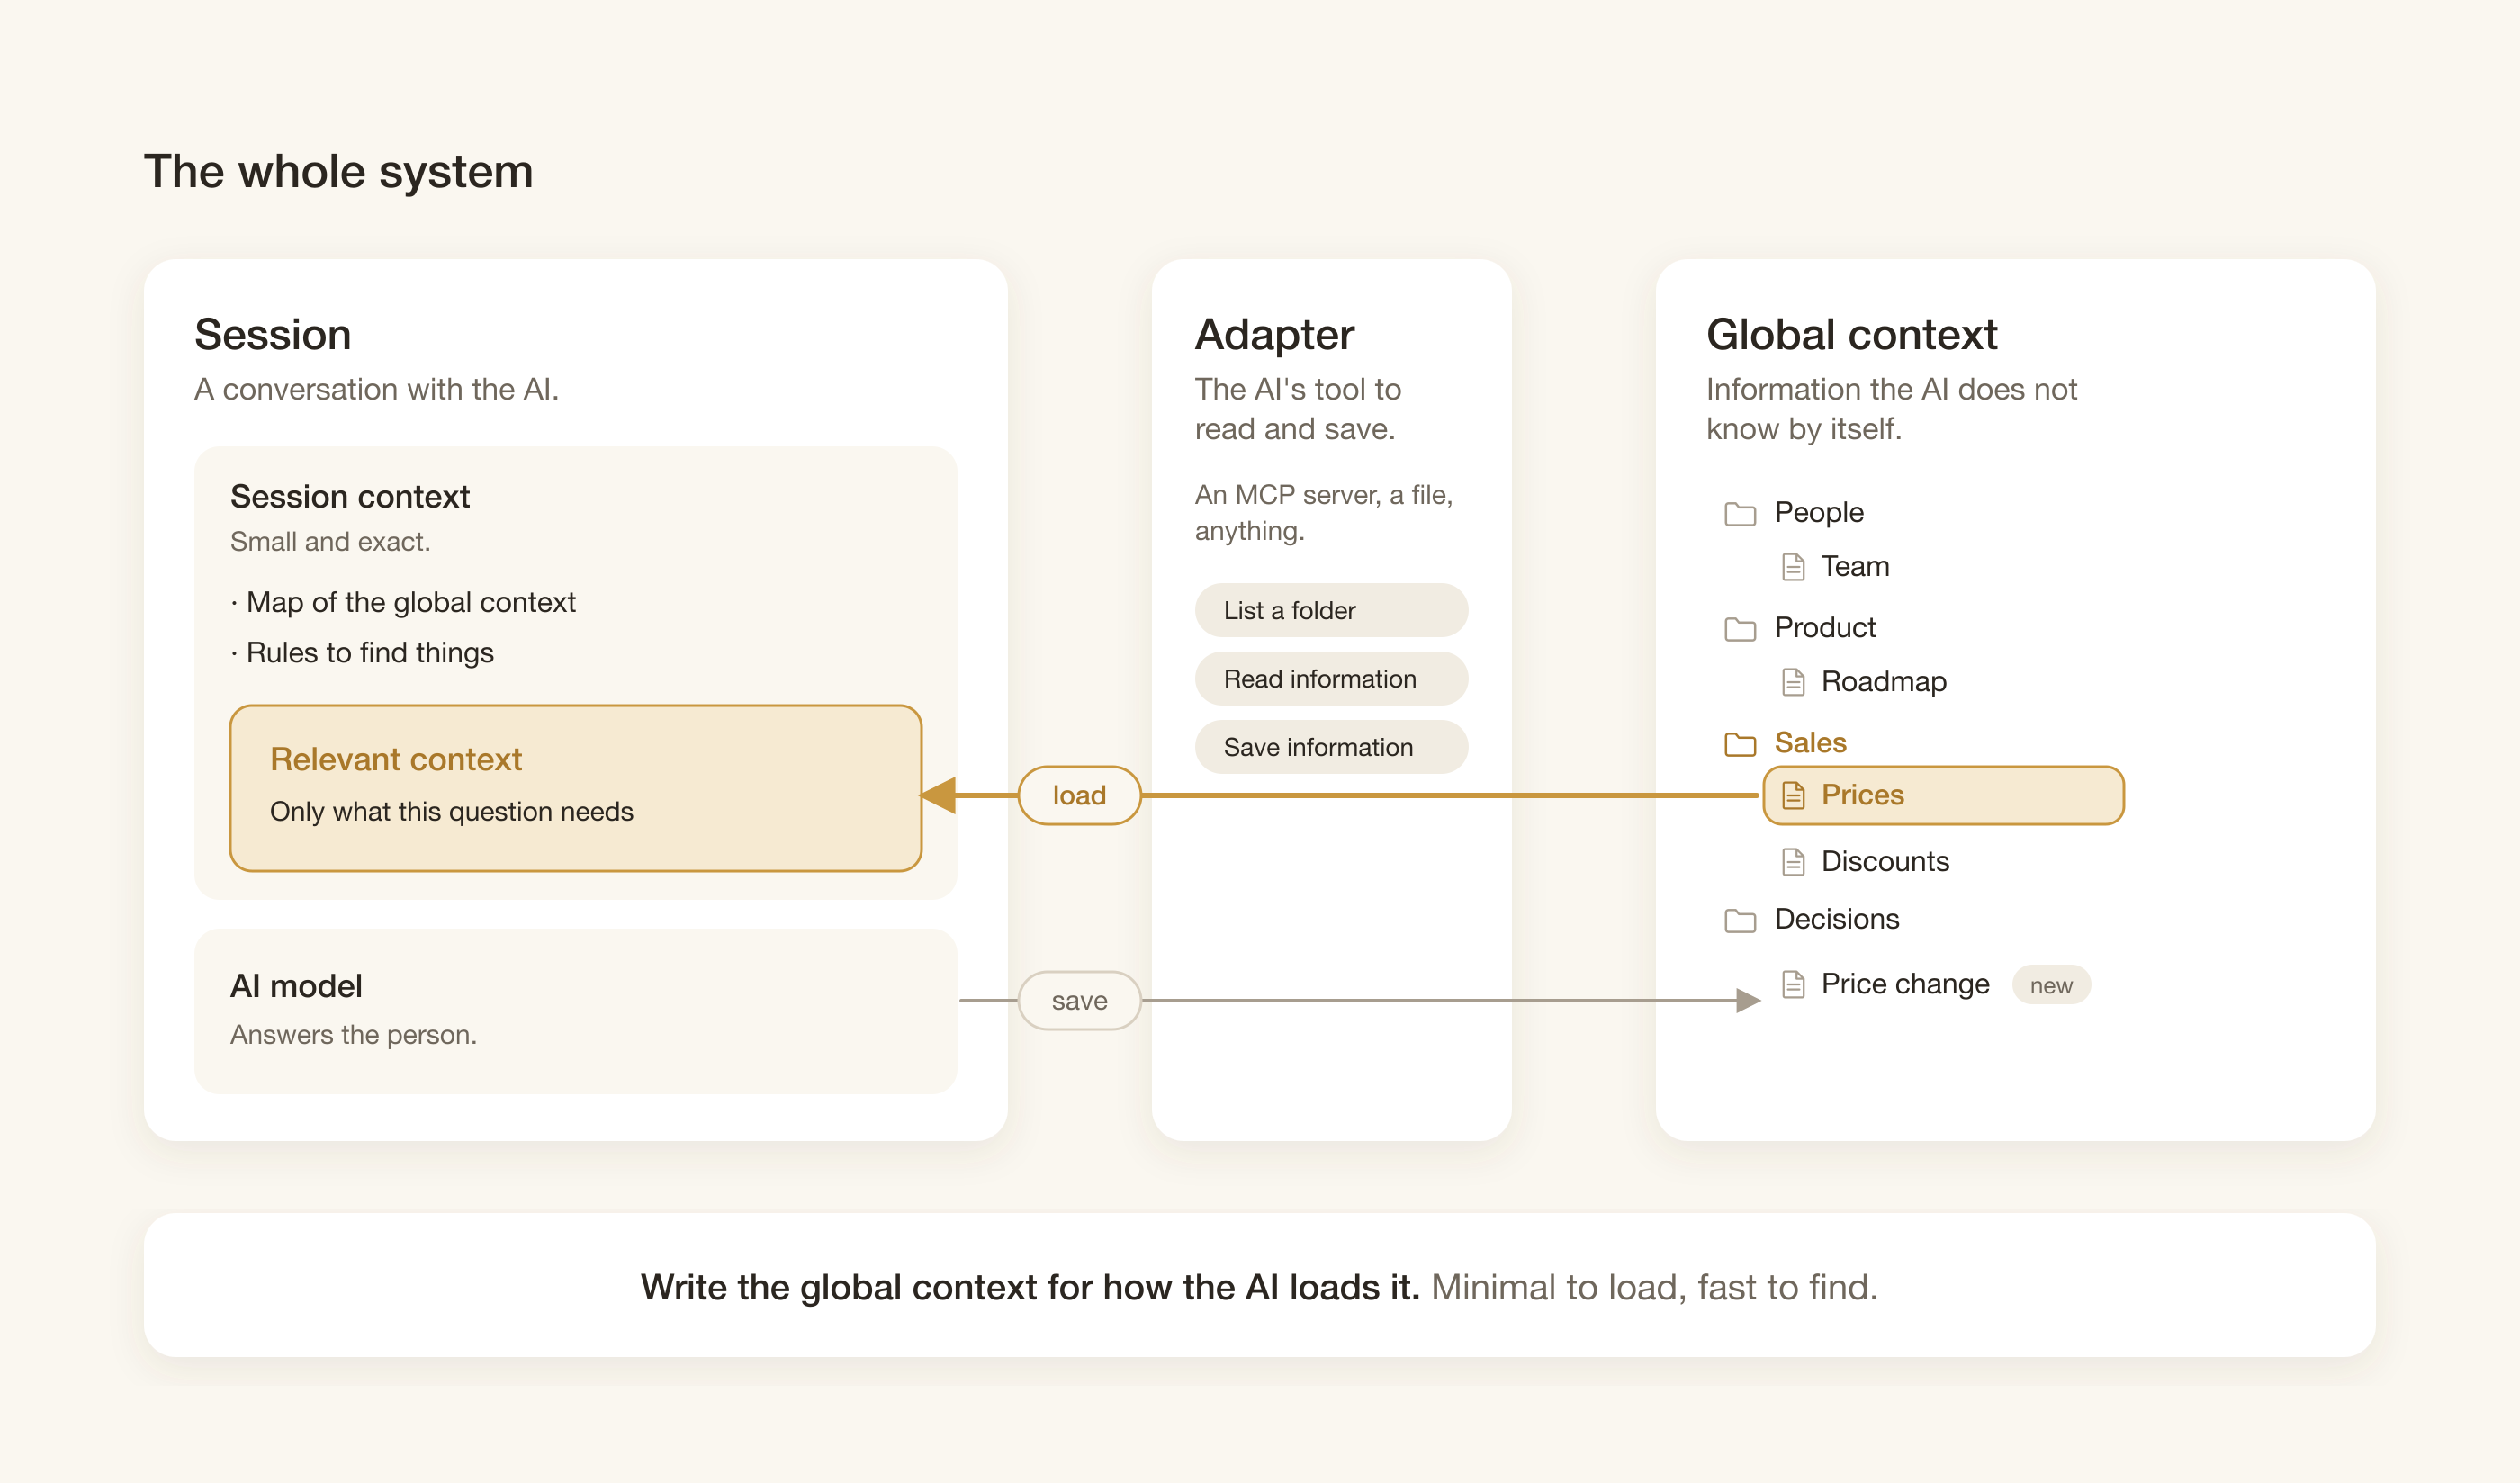Open the Decisions folder label

[1837, 918]
